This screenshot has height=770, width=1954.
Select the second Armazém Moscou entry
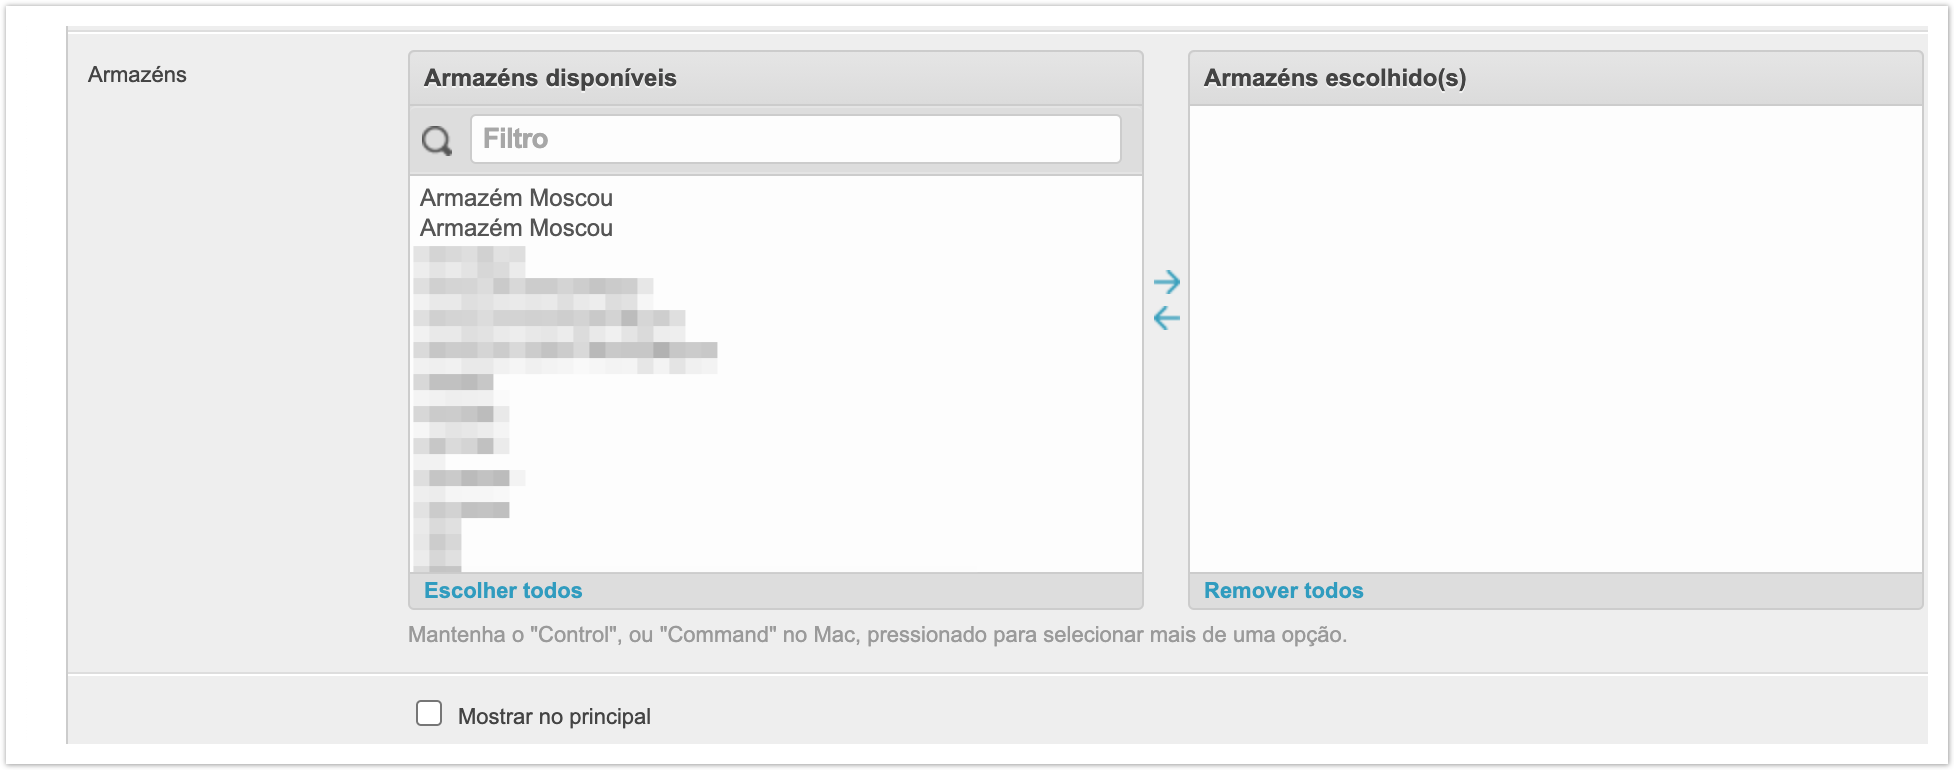click(516, 228)
